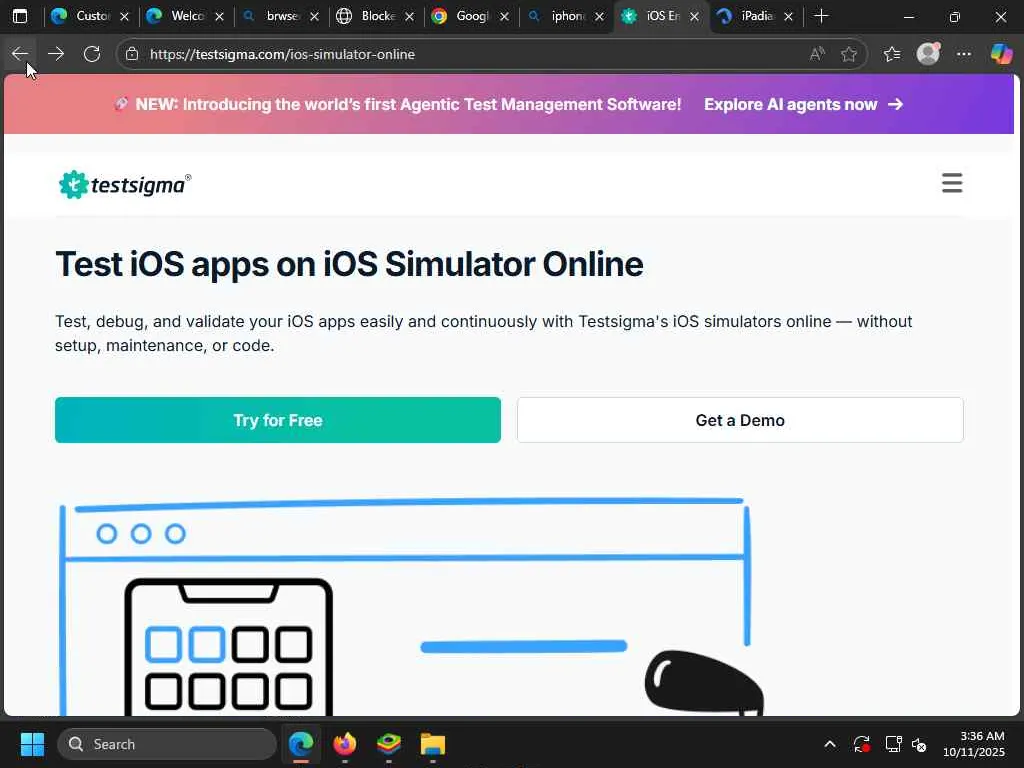The image size is (1024, 768).
Task: Reload the current page
Action: tap(92, 54)
